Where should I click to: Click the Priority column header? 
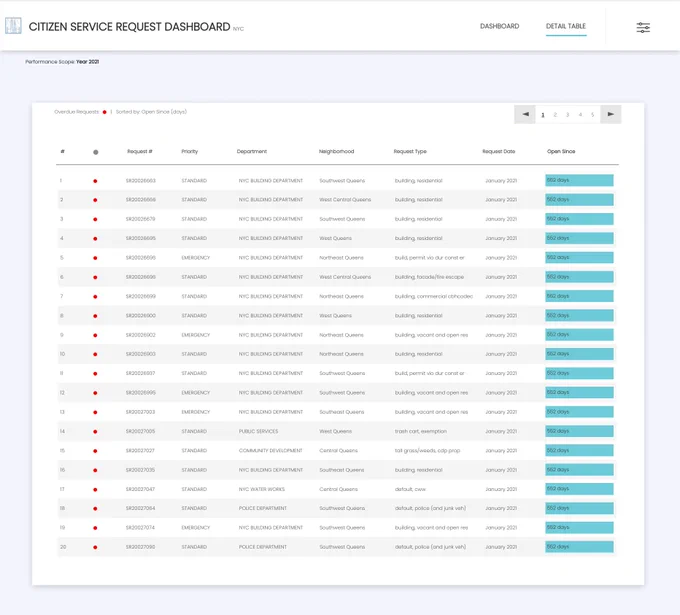pyautogui.click(x=190, y=151)
